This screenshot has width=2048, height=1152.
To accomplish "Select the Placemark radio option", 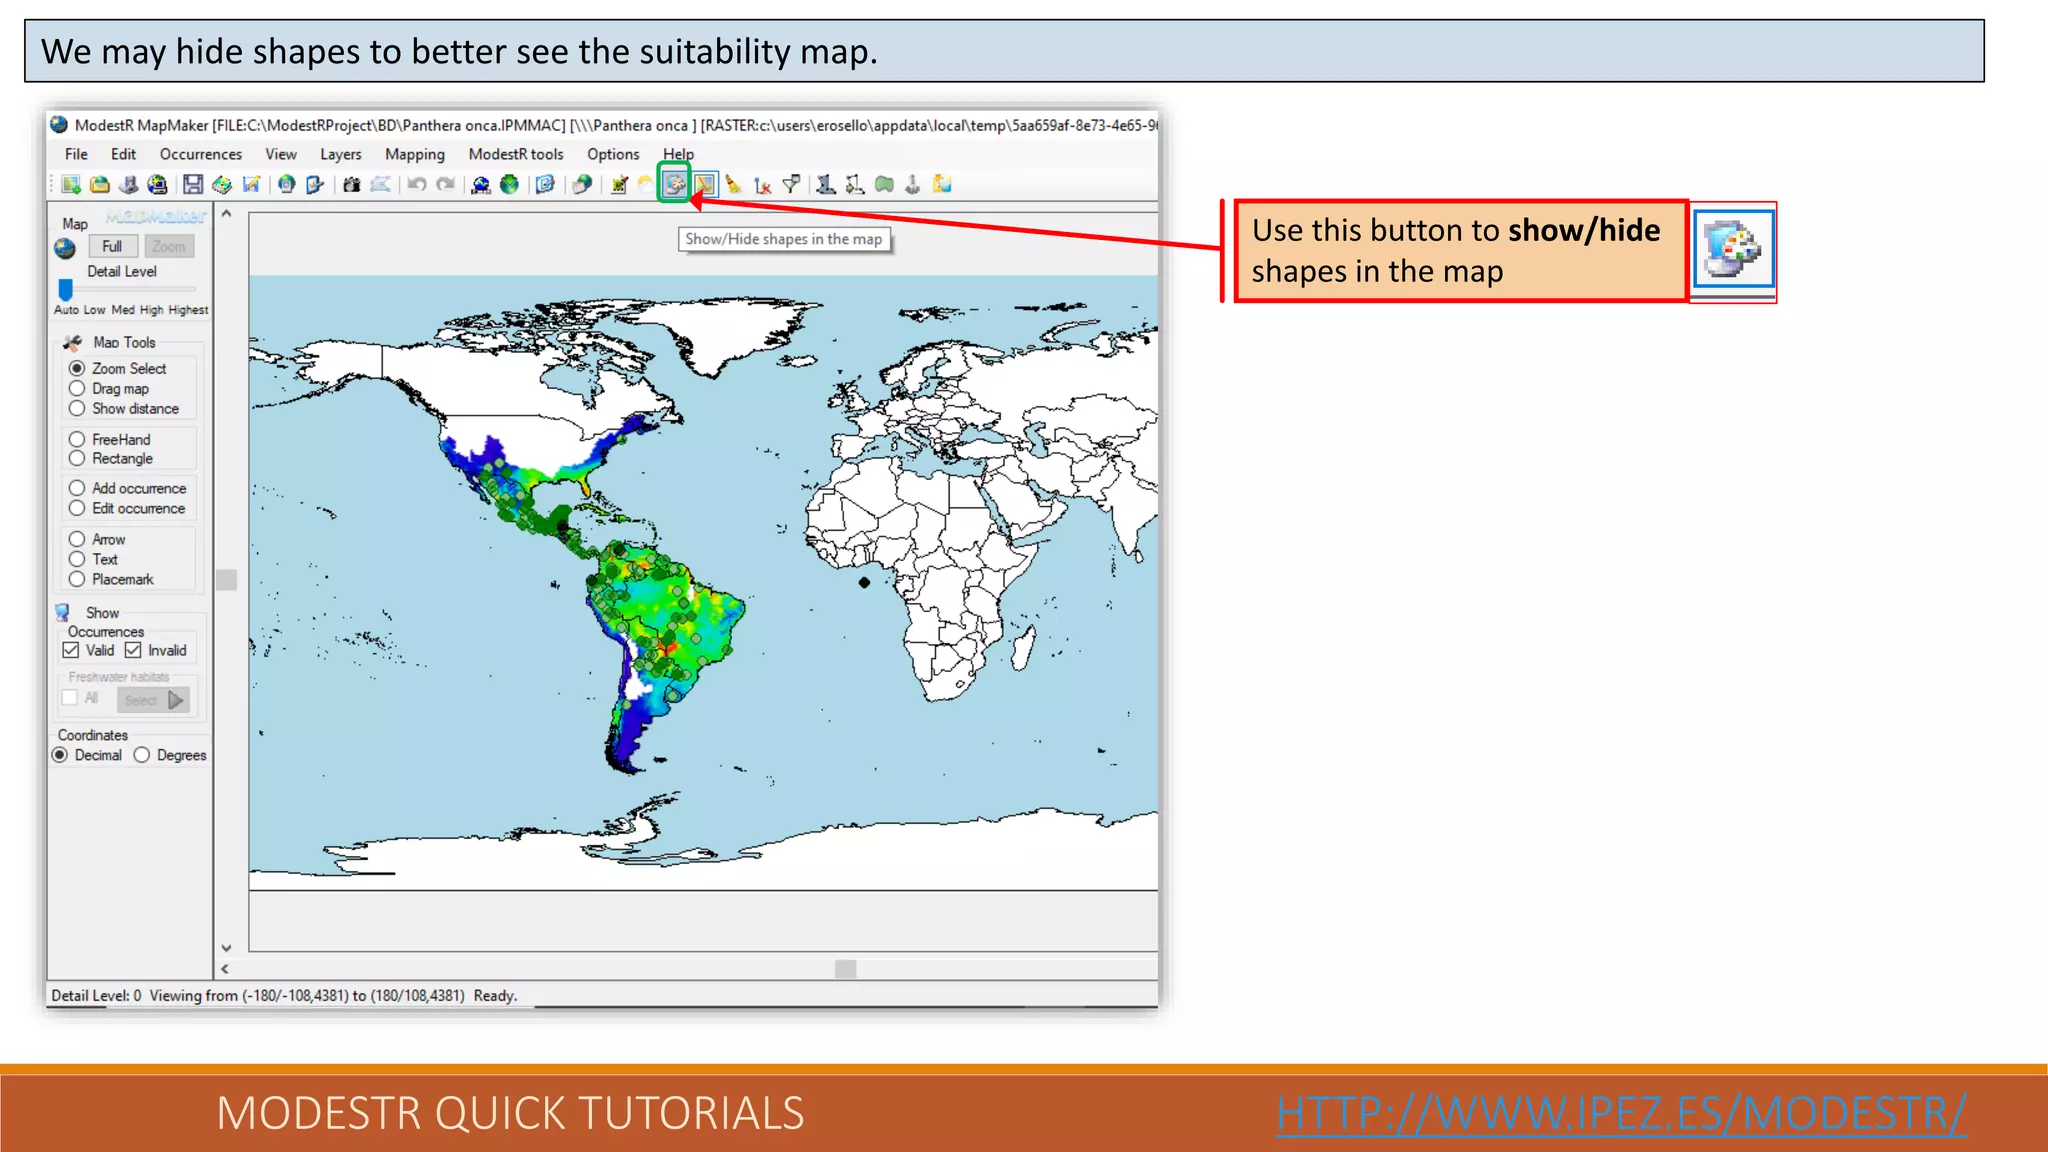I will point(77,579).
